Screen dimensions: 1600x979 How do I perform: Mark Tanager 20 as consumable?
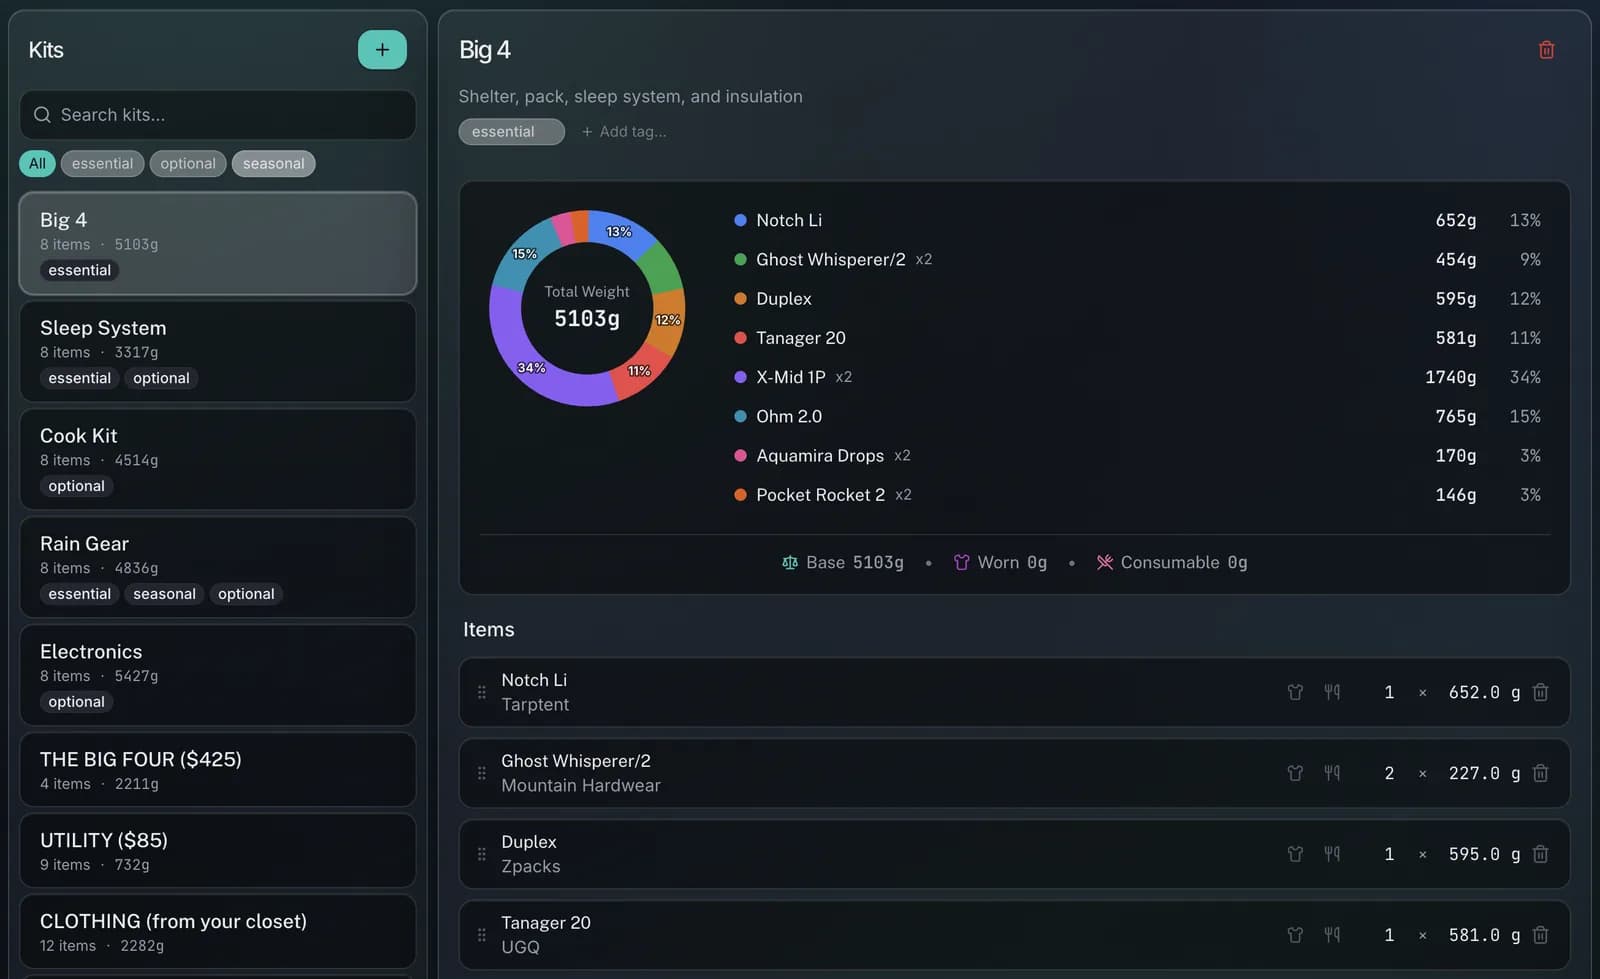pyautogui.click(x=1332, y=935)
